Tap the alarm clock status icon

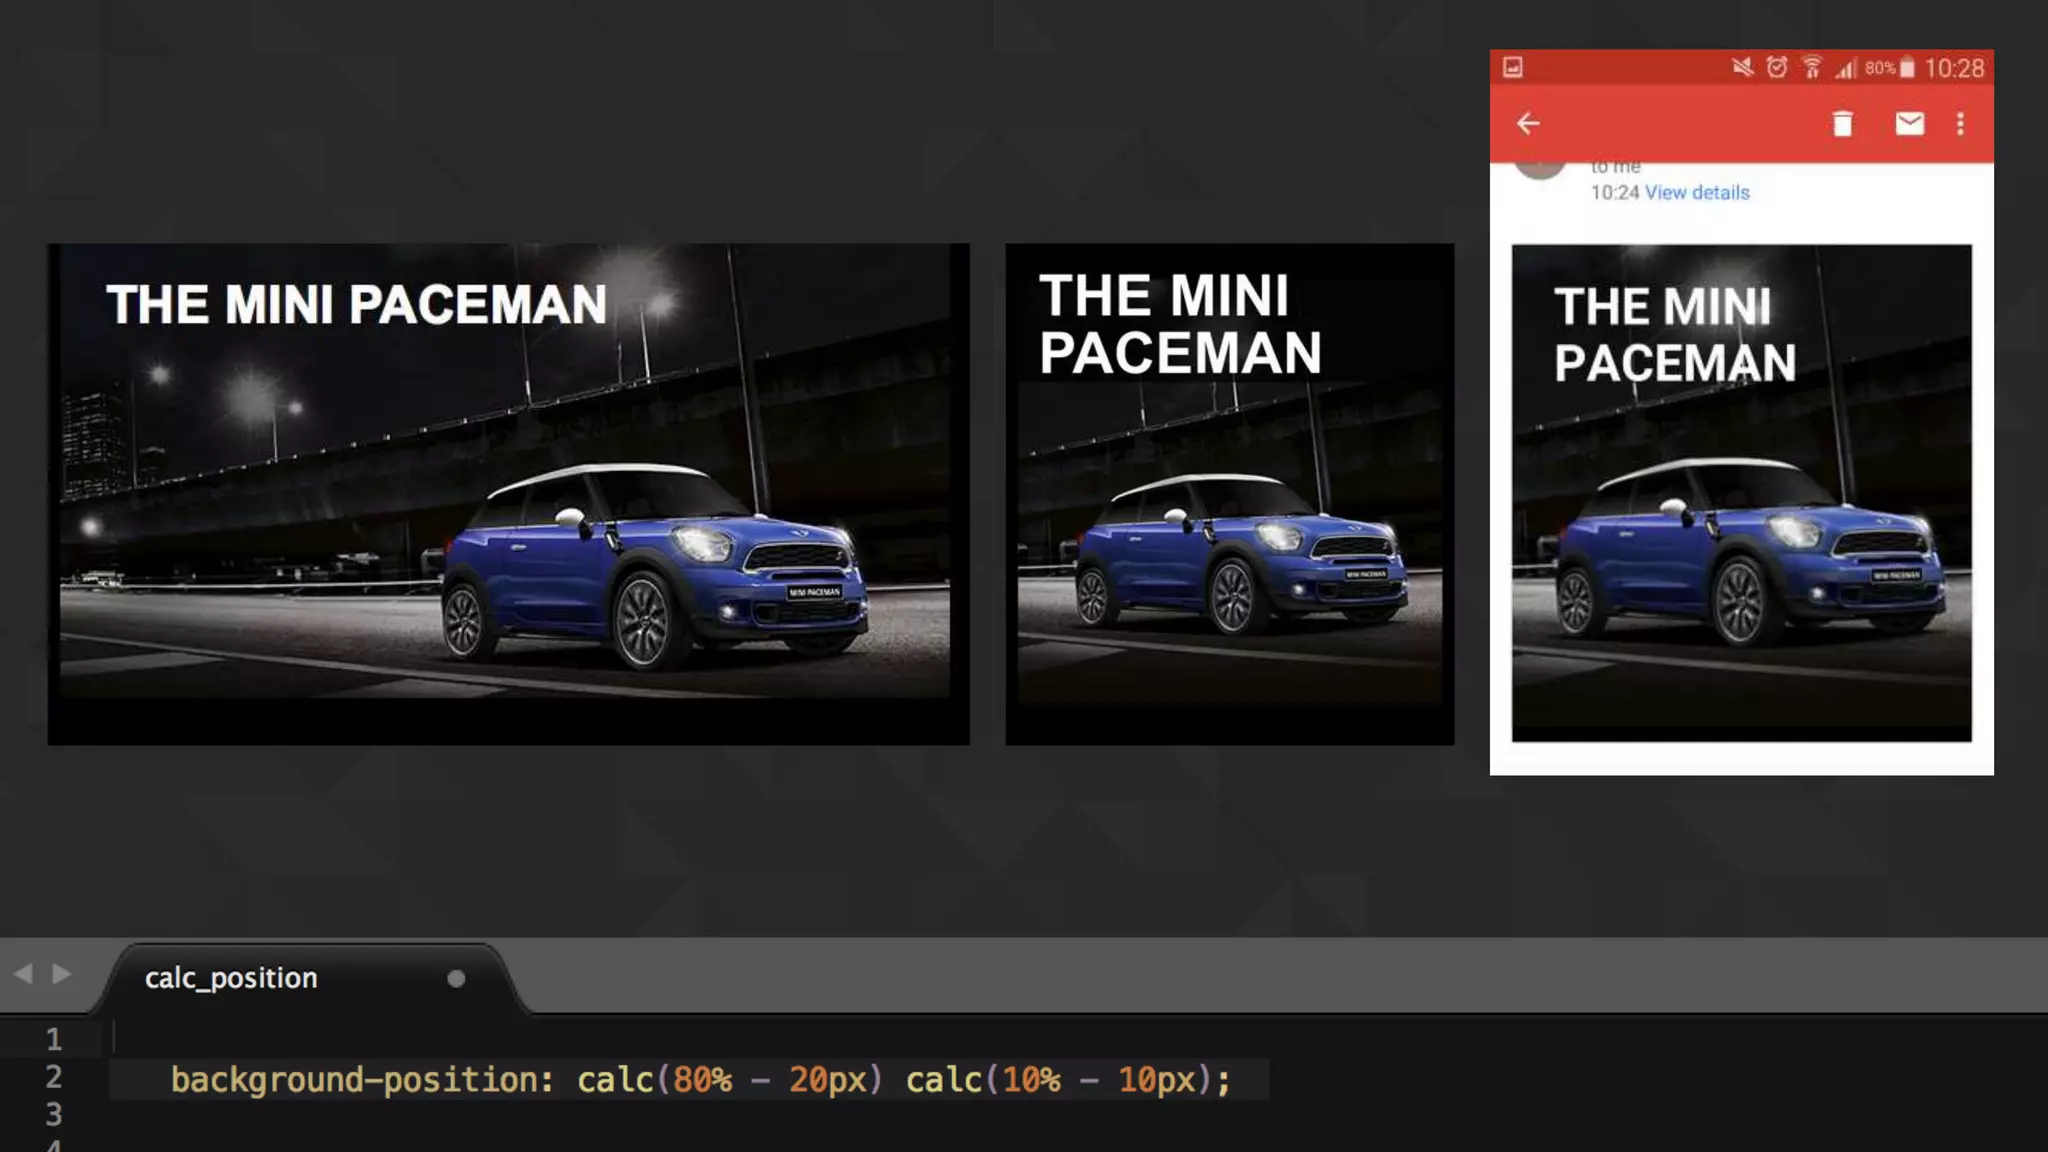1777,68
